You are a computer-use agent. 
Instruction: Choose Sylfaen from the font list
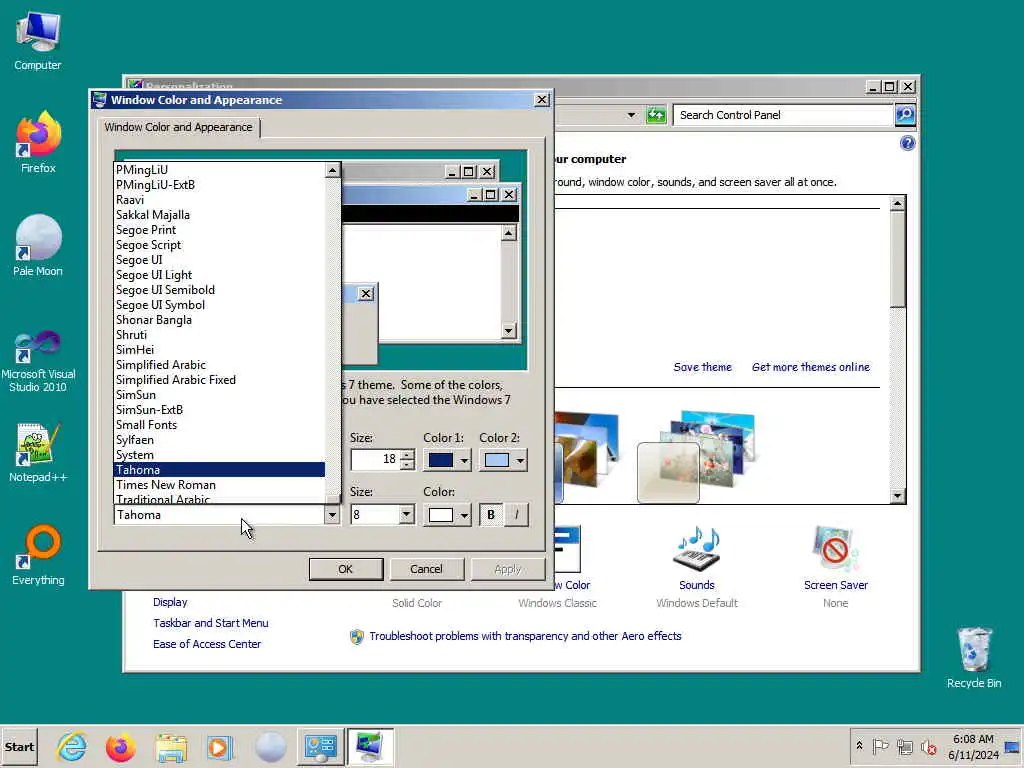pyautogui.click(x=219, y=440)
